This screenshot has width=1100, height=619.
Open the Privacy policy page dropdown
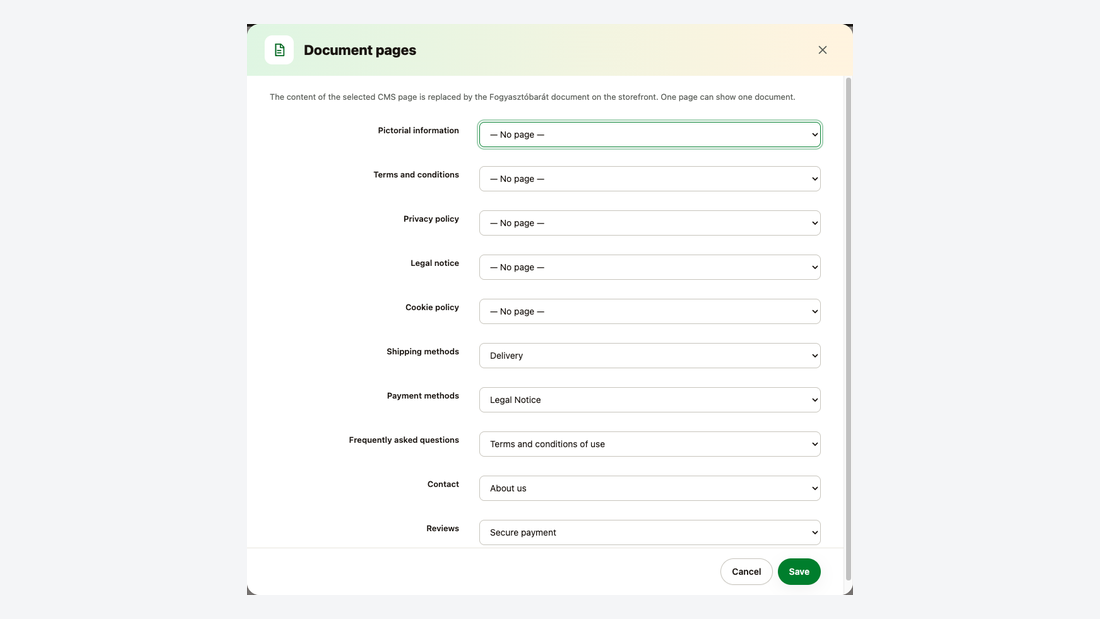click(650, 223)
